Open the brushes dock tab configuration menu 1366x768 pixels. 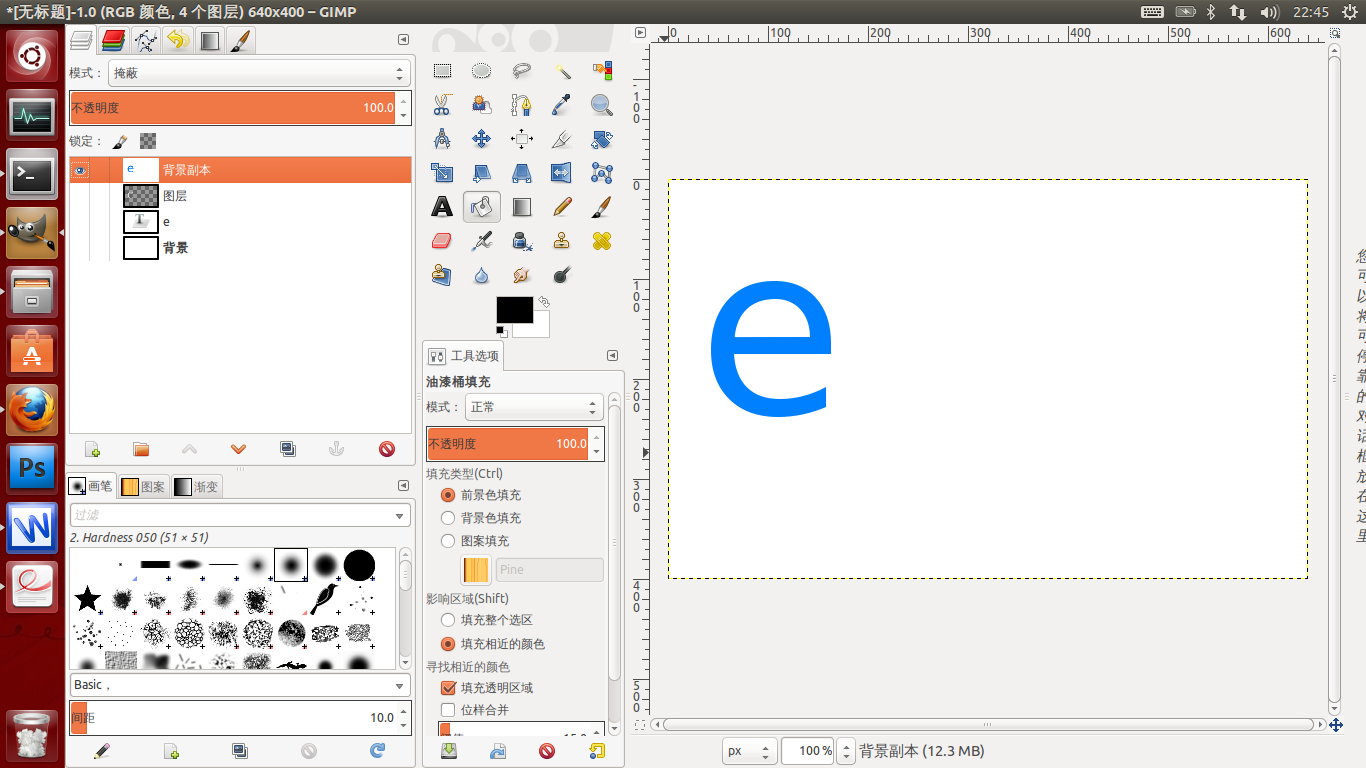(x=403, y=487)
